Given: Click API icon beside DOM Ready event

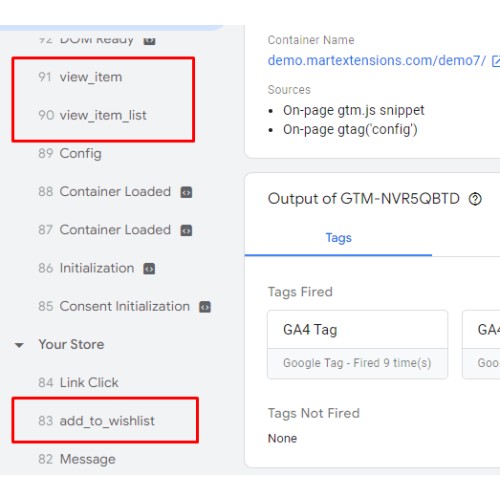Looking at the screenshot, I should click(x=149, y=41).
